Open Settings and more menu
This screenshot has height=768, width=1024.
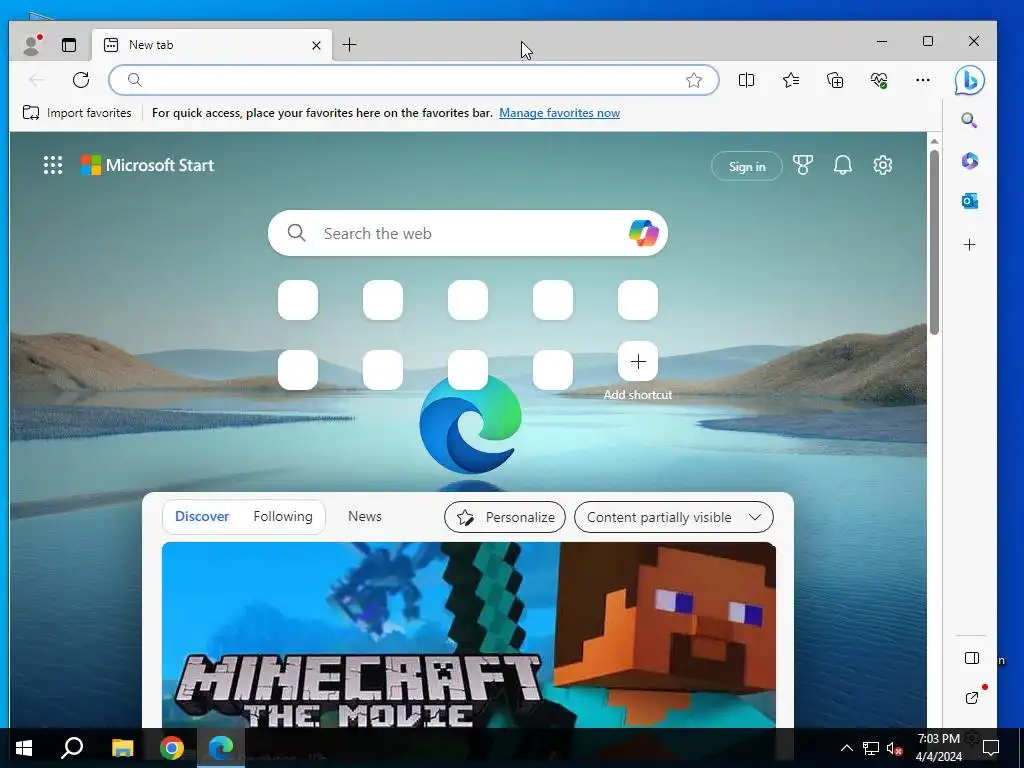pyautogui.click(x=923, y=80)
